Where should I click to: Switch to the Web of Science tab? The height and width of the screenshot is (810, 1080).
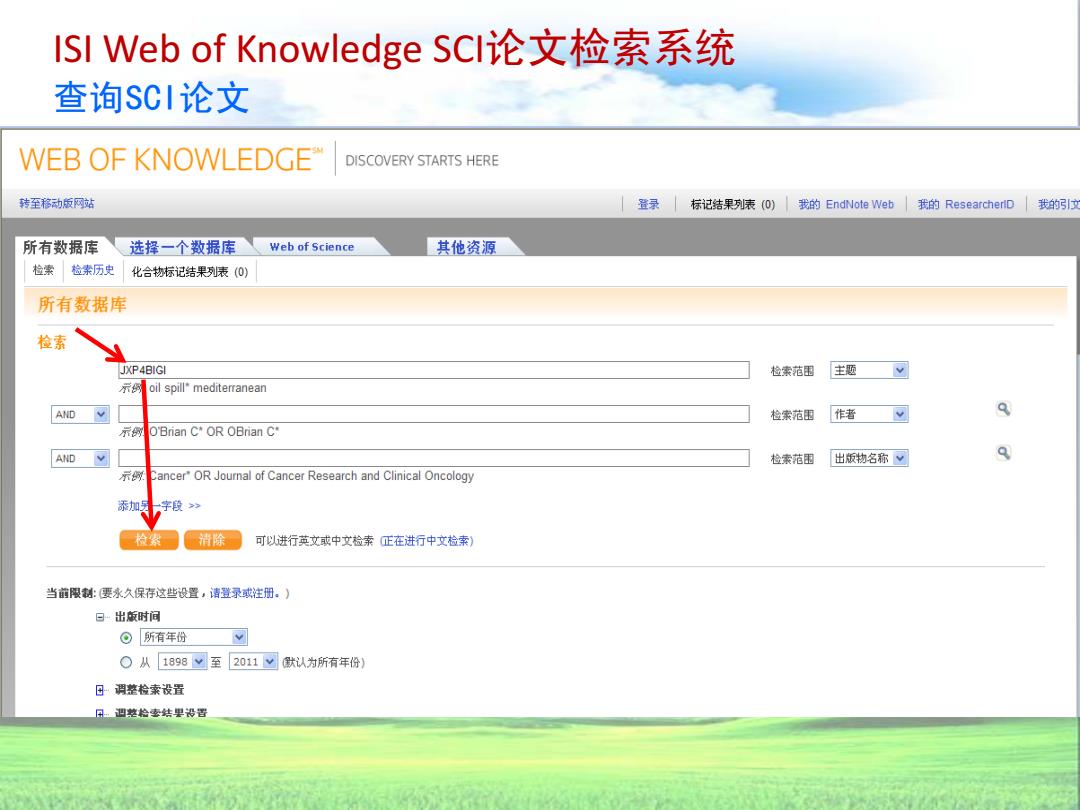pos(312,247)
